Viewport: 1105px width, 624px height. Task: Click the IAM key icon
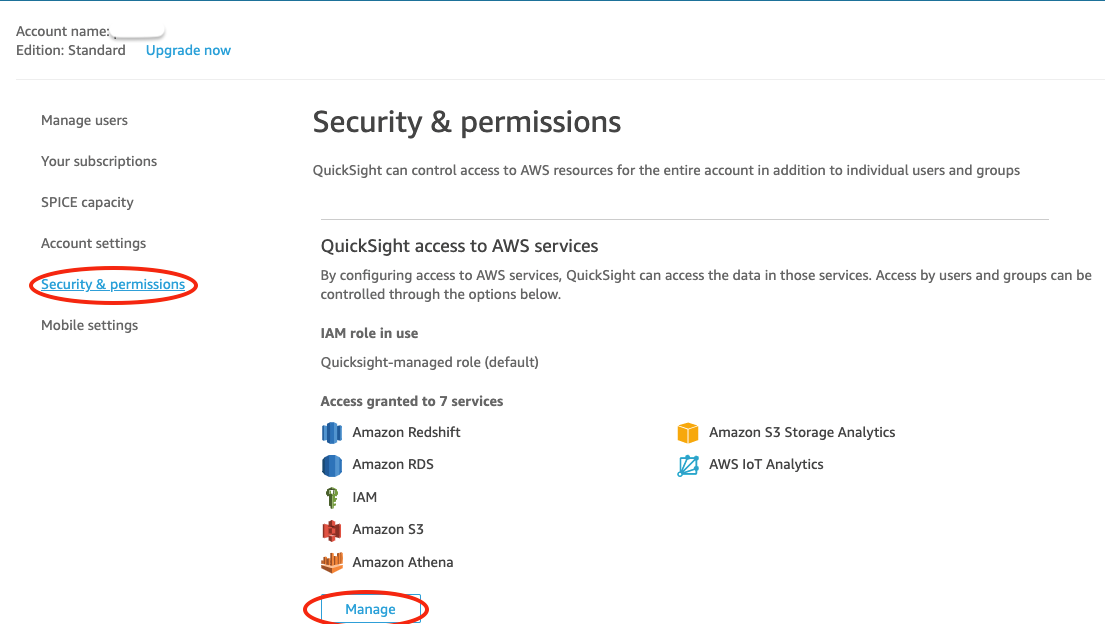click(332, 497)
